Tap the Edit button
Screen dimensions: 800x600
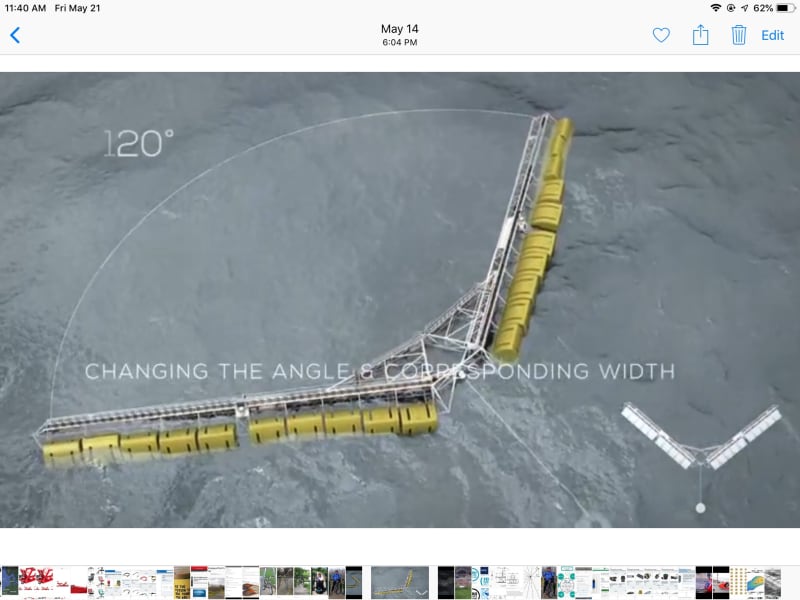pos(772,35)
